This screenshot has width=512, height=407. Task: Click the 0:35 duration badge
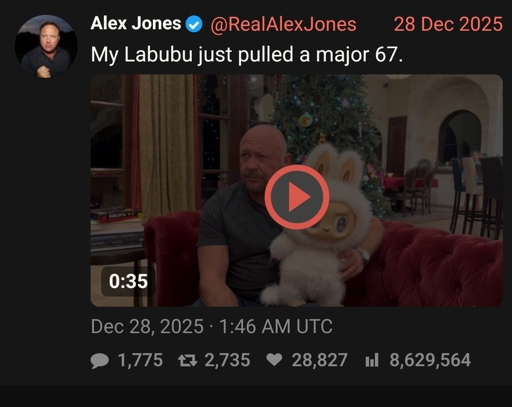(128, 281)
